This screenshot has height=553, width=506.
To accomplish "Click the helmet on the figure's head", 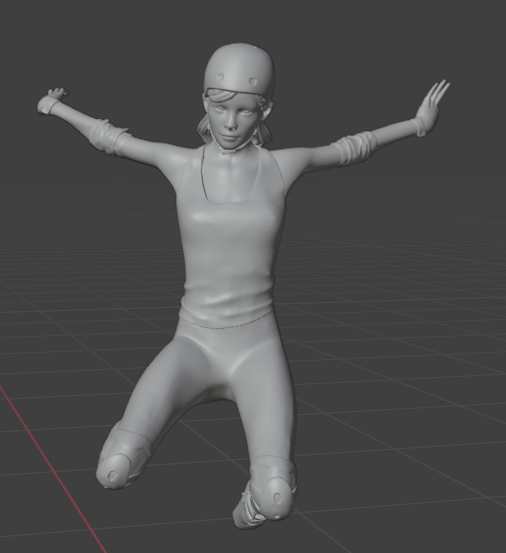I will pyautogui.click(x=239, y=69).
